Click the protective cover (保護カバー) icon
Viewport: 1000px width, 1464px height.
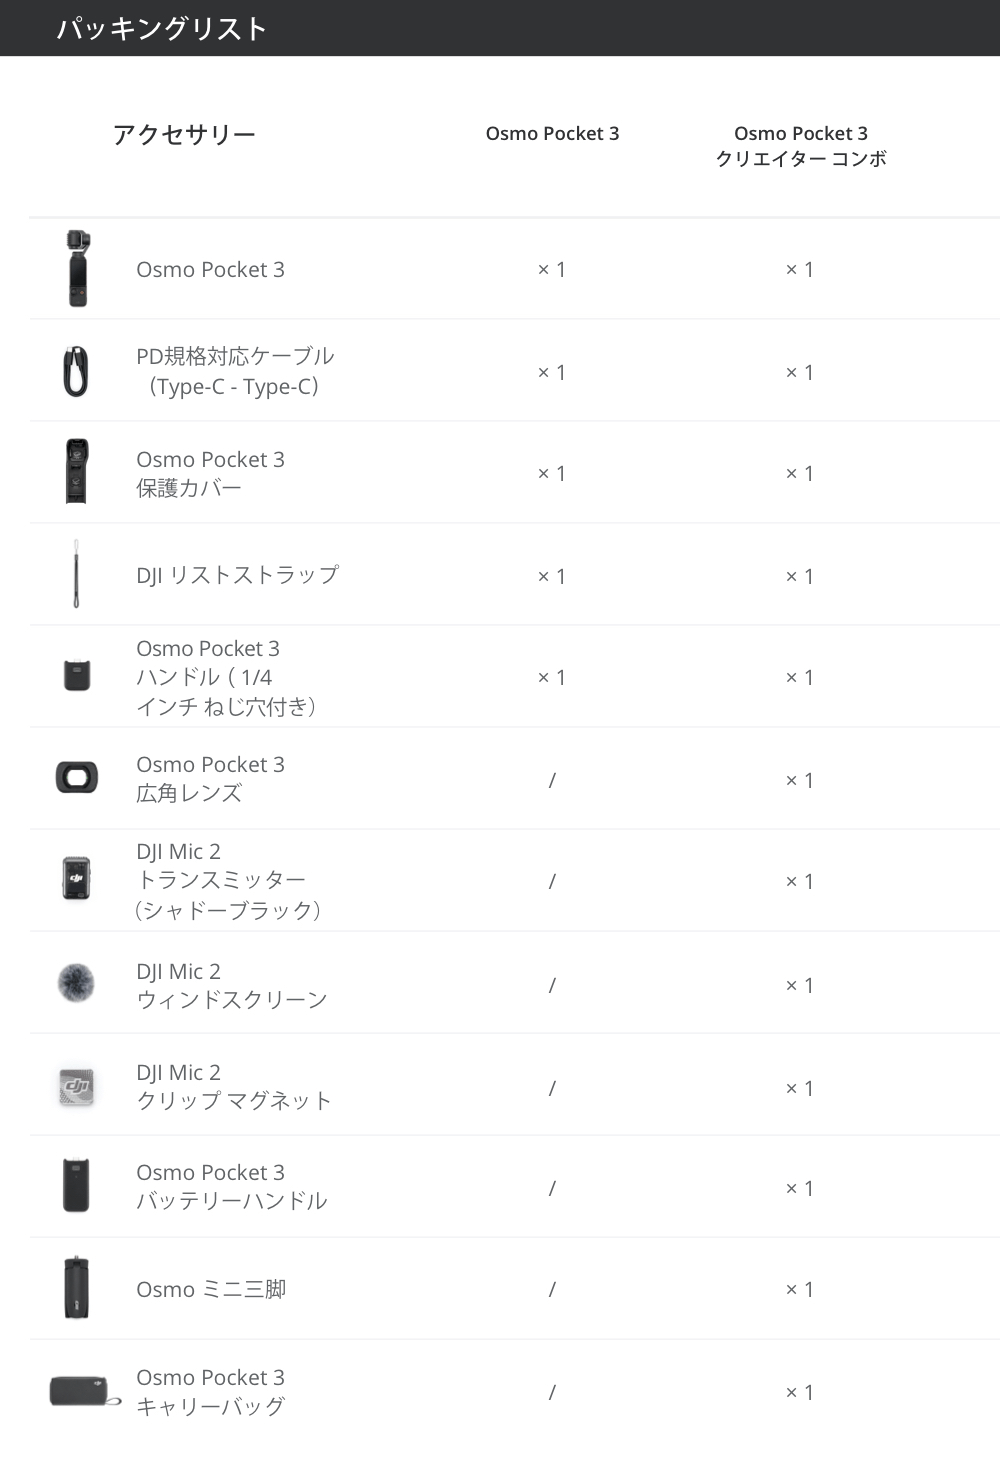point(77,471)
